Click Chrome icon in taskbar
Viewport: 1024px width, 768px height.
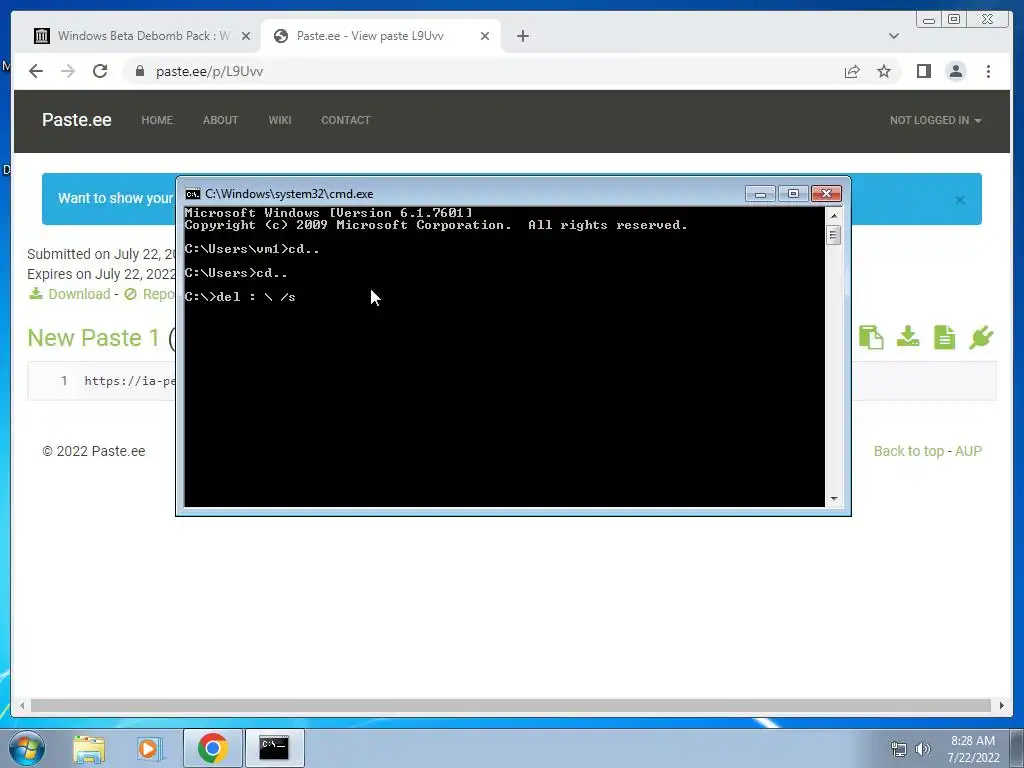213,748
